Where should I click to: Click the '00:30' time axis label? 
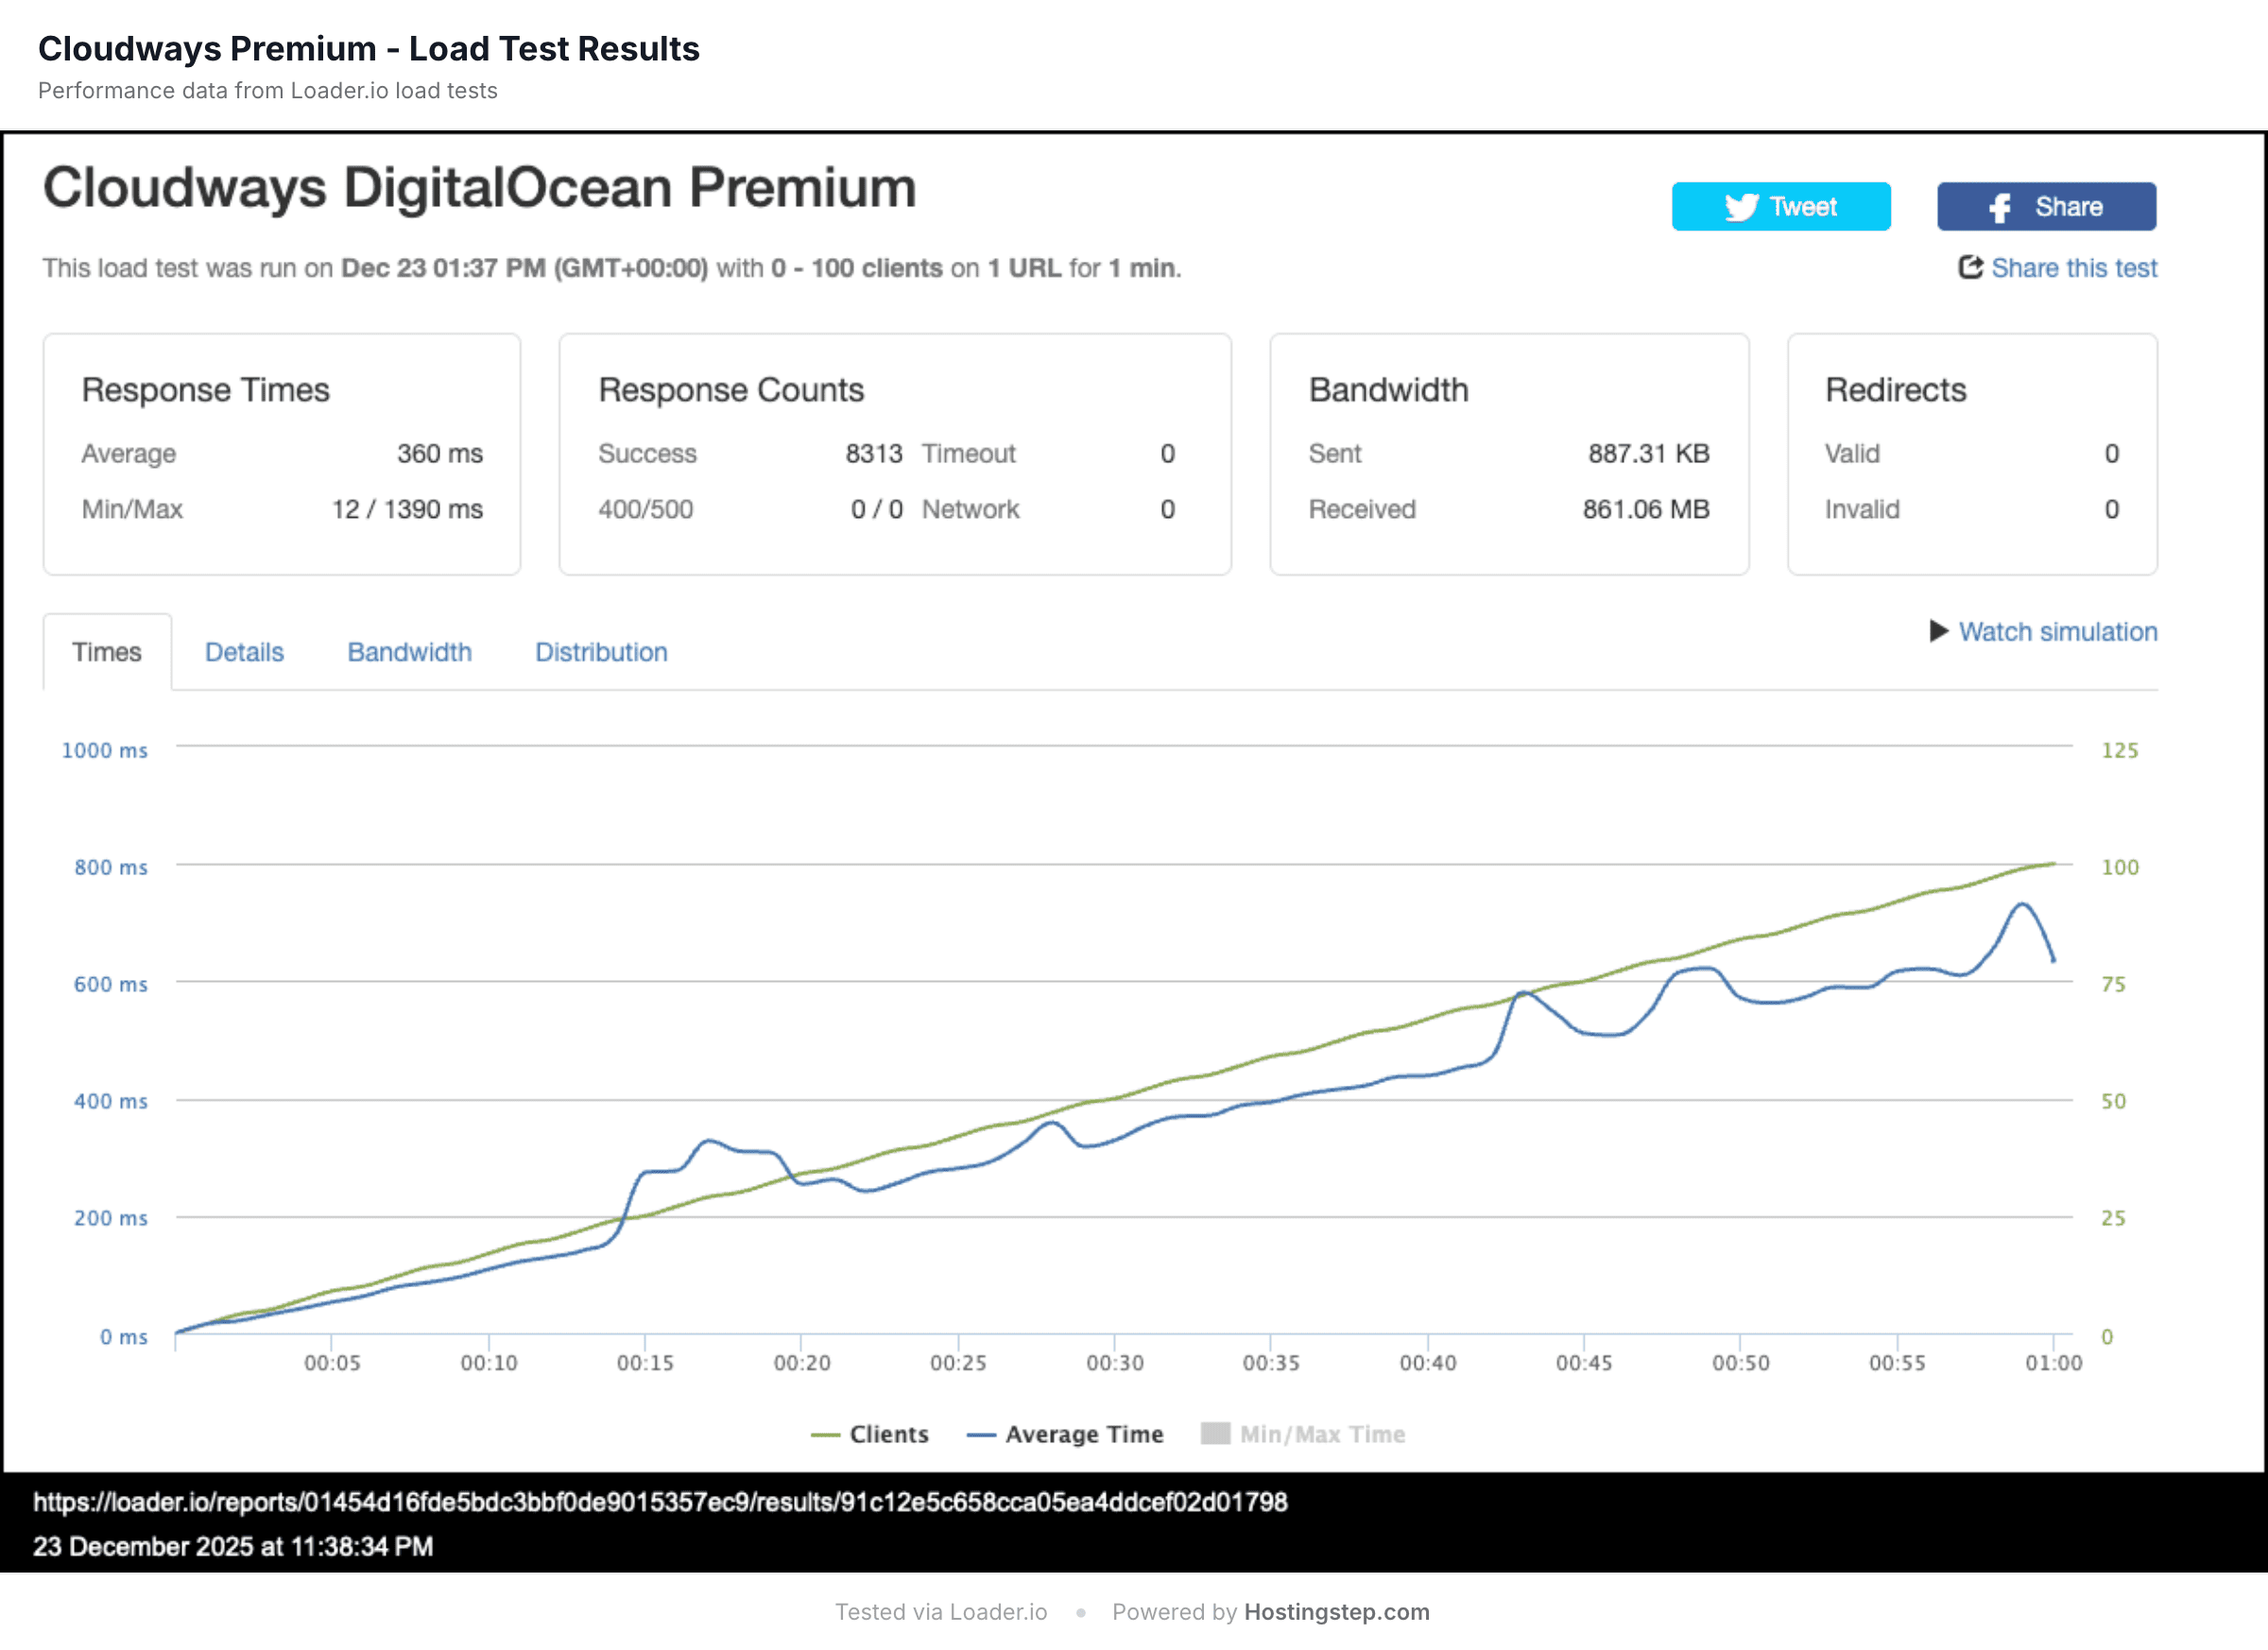pos(1115,1363)
